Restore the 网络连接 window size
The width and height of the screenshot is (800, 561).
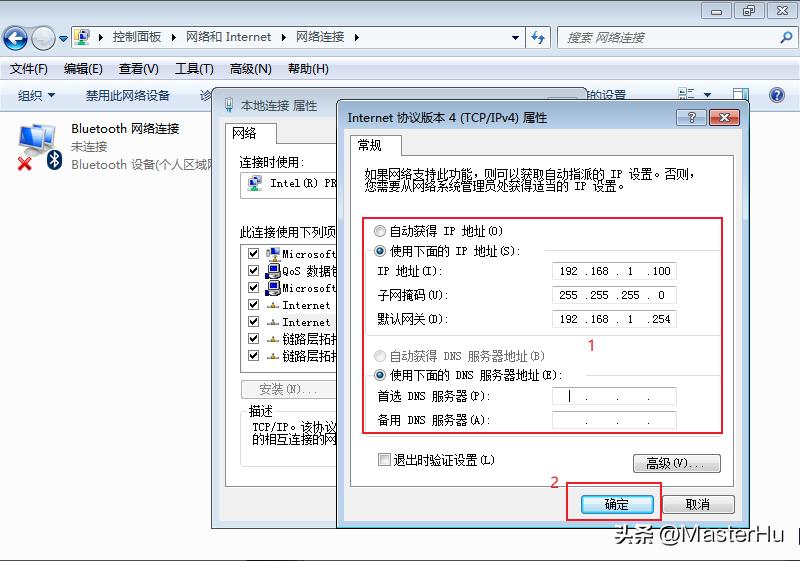point(749,11)
